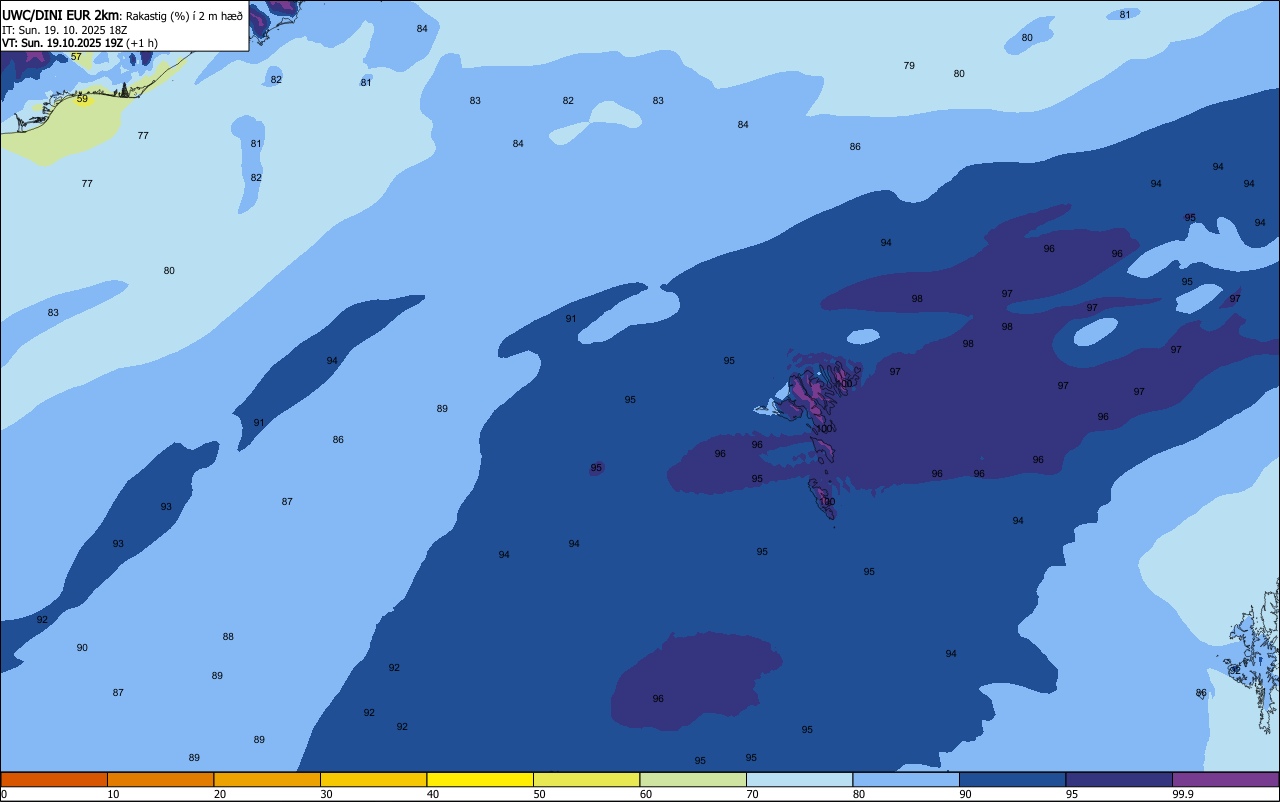The height and width of the screenshot is (802, 1280).
Task: Click the humidity value 57 on the map
Action: (x=76, y=57)
